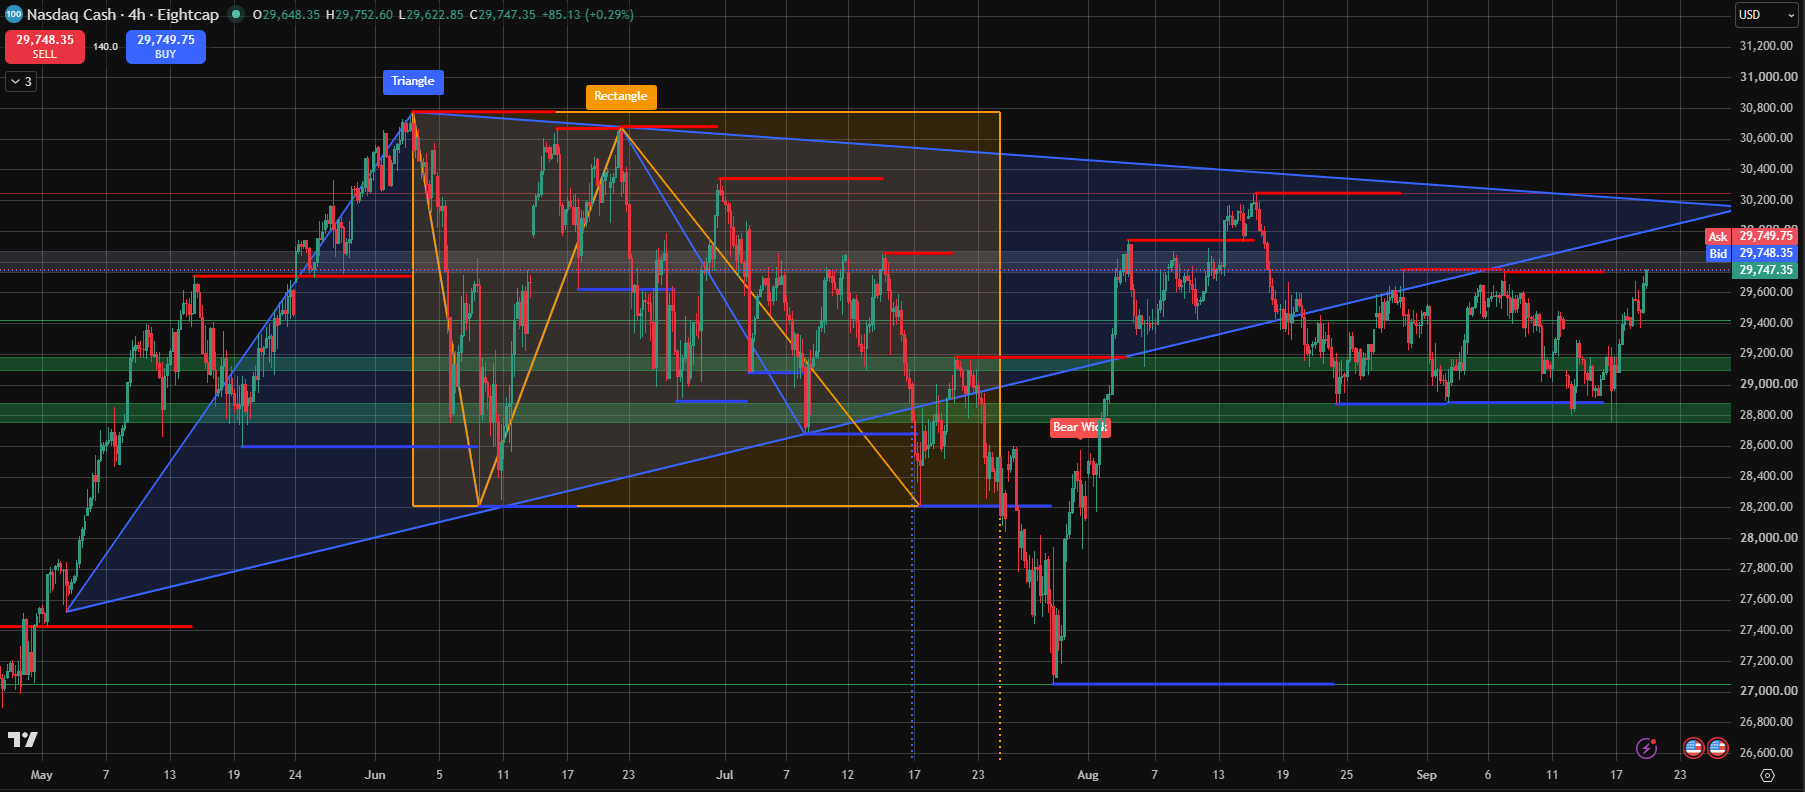The height and width of the screenshot is (792, 1805).
Task: Click the Nasdaq 100 symbol logo icon
Action: (14, 14)
